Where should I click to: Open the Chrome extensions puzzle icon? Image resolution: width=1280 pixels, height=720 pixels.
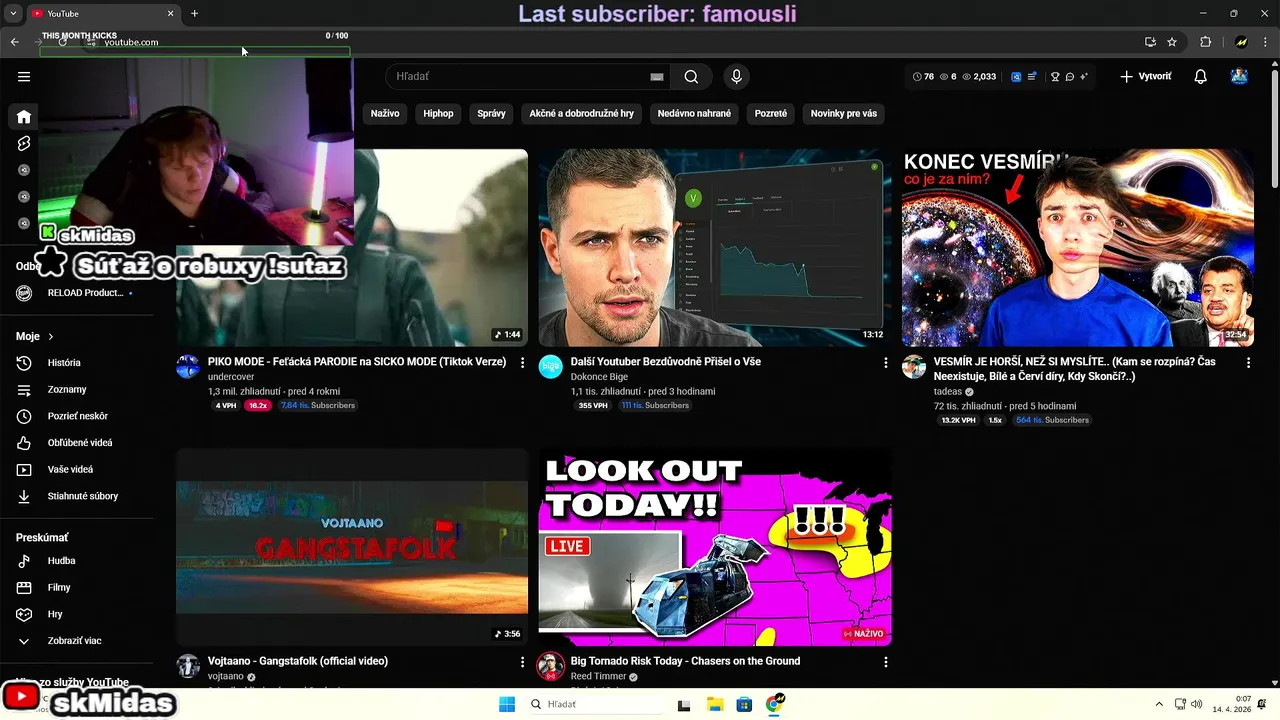pyautogui.click(x=1205, y=42)
